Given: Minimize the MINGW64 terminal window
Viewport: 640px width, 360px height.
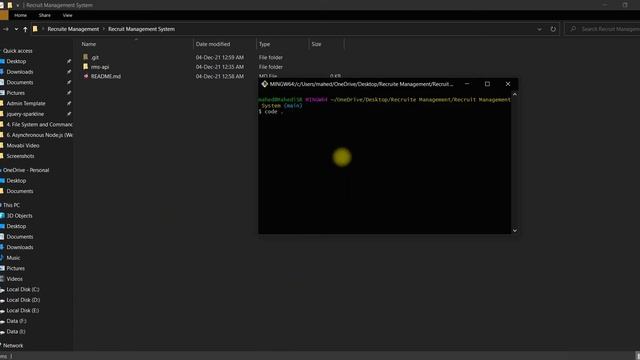Looking at the screenshot, I should (x=467, y=84).
